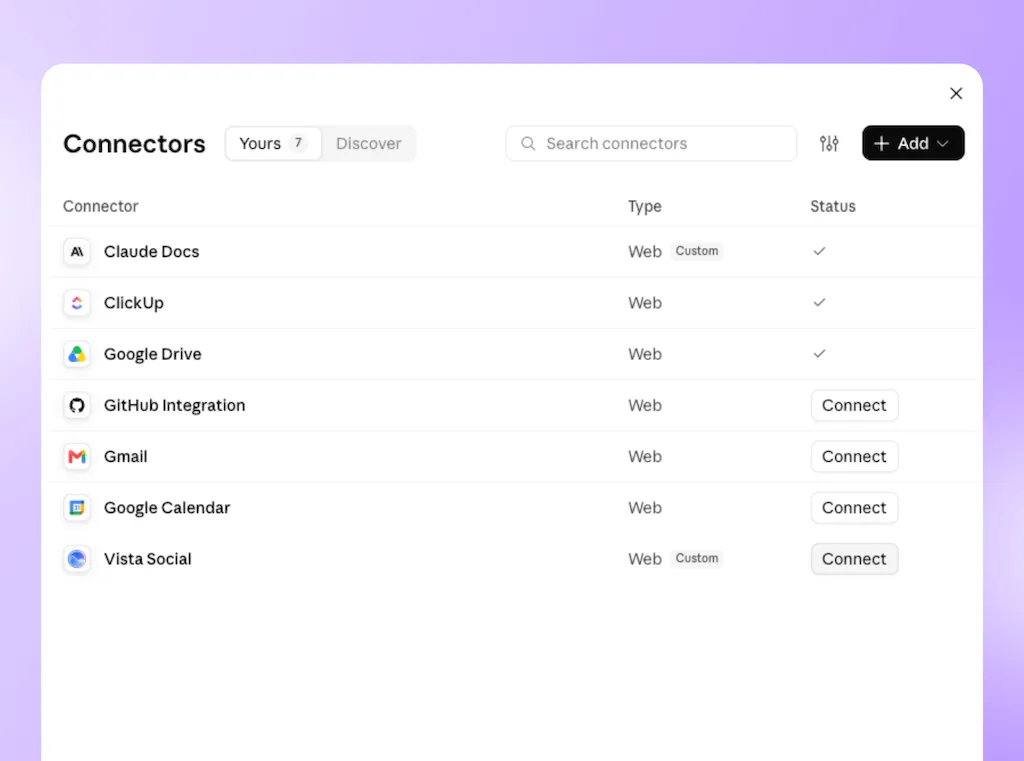Viewport: 1024px width, 761px height.
Task: Click the Gmail envelope icon
Action: pos(77,457)
